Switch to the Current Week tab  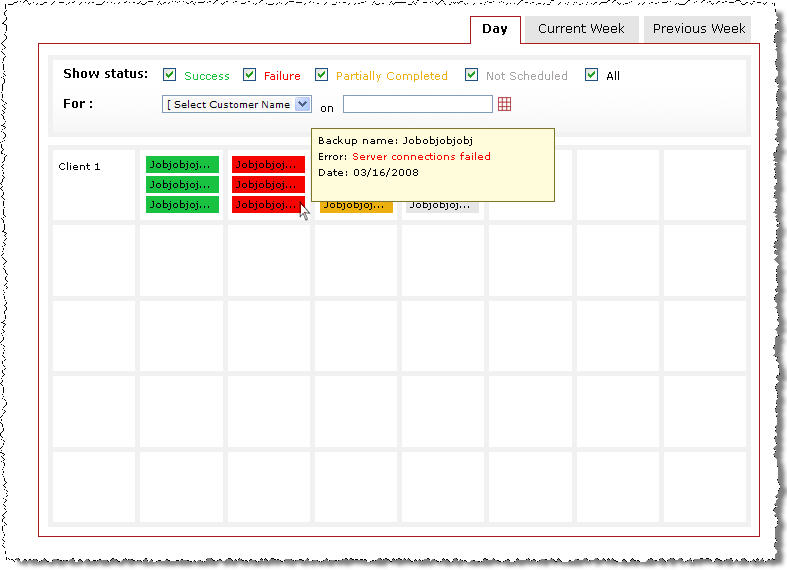coord(581,29)
